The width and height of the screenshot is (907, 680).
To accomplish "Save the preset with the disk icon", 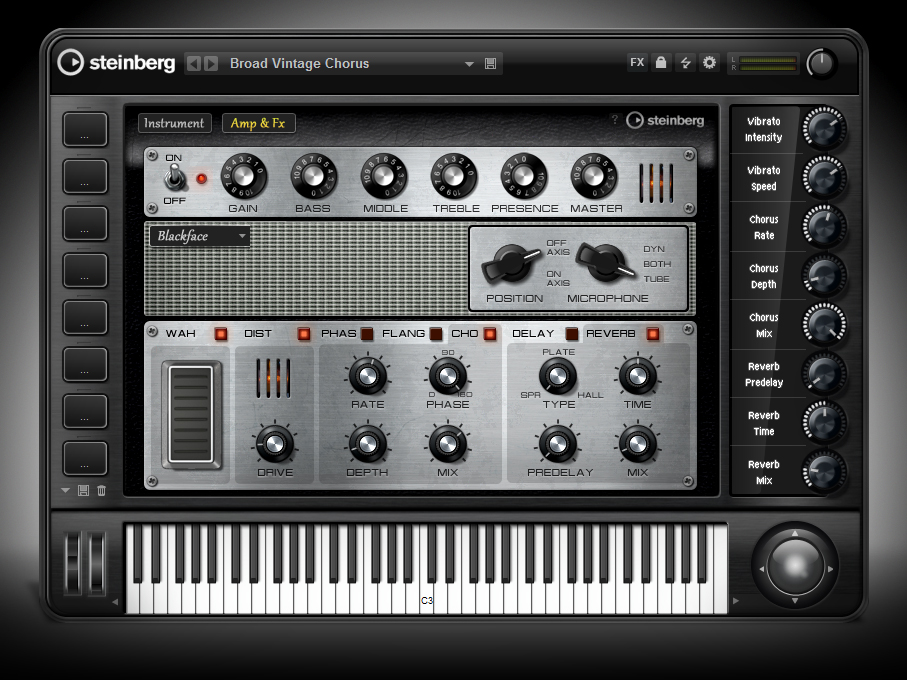I will click(490, 64).
